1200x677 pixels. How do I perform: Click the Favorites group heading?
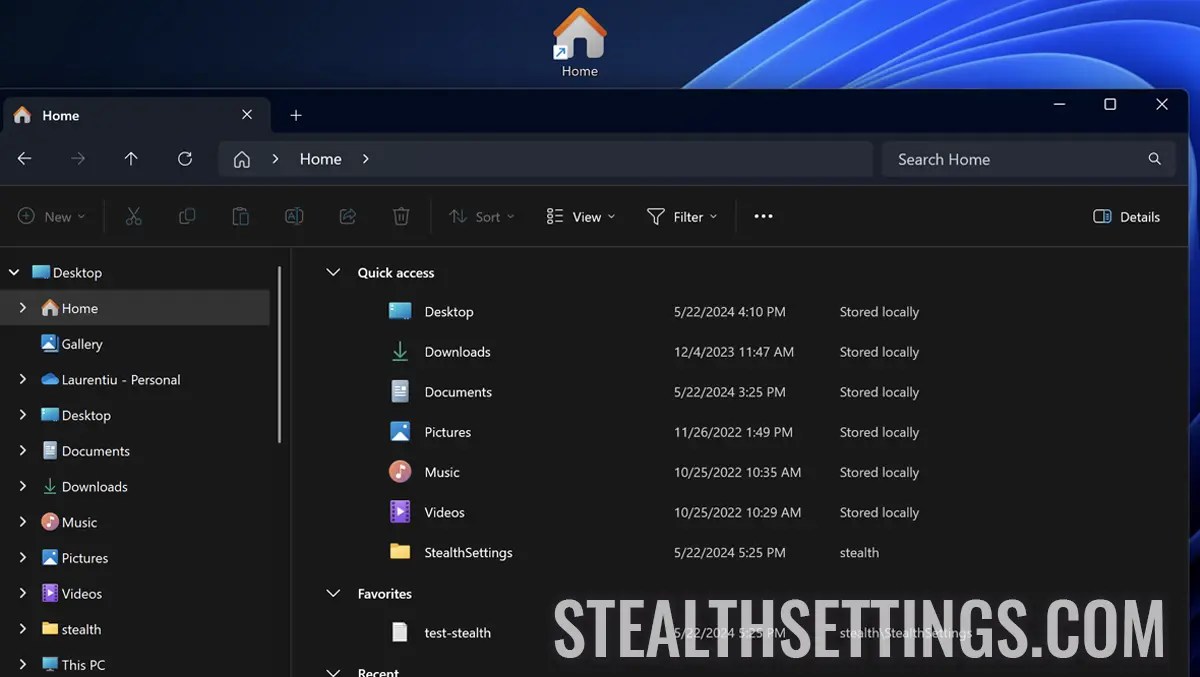point(385,594)
